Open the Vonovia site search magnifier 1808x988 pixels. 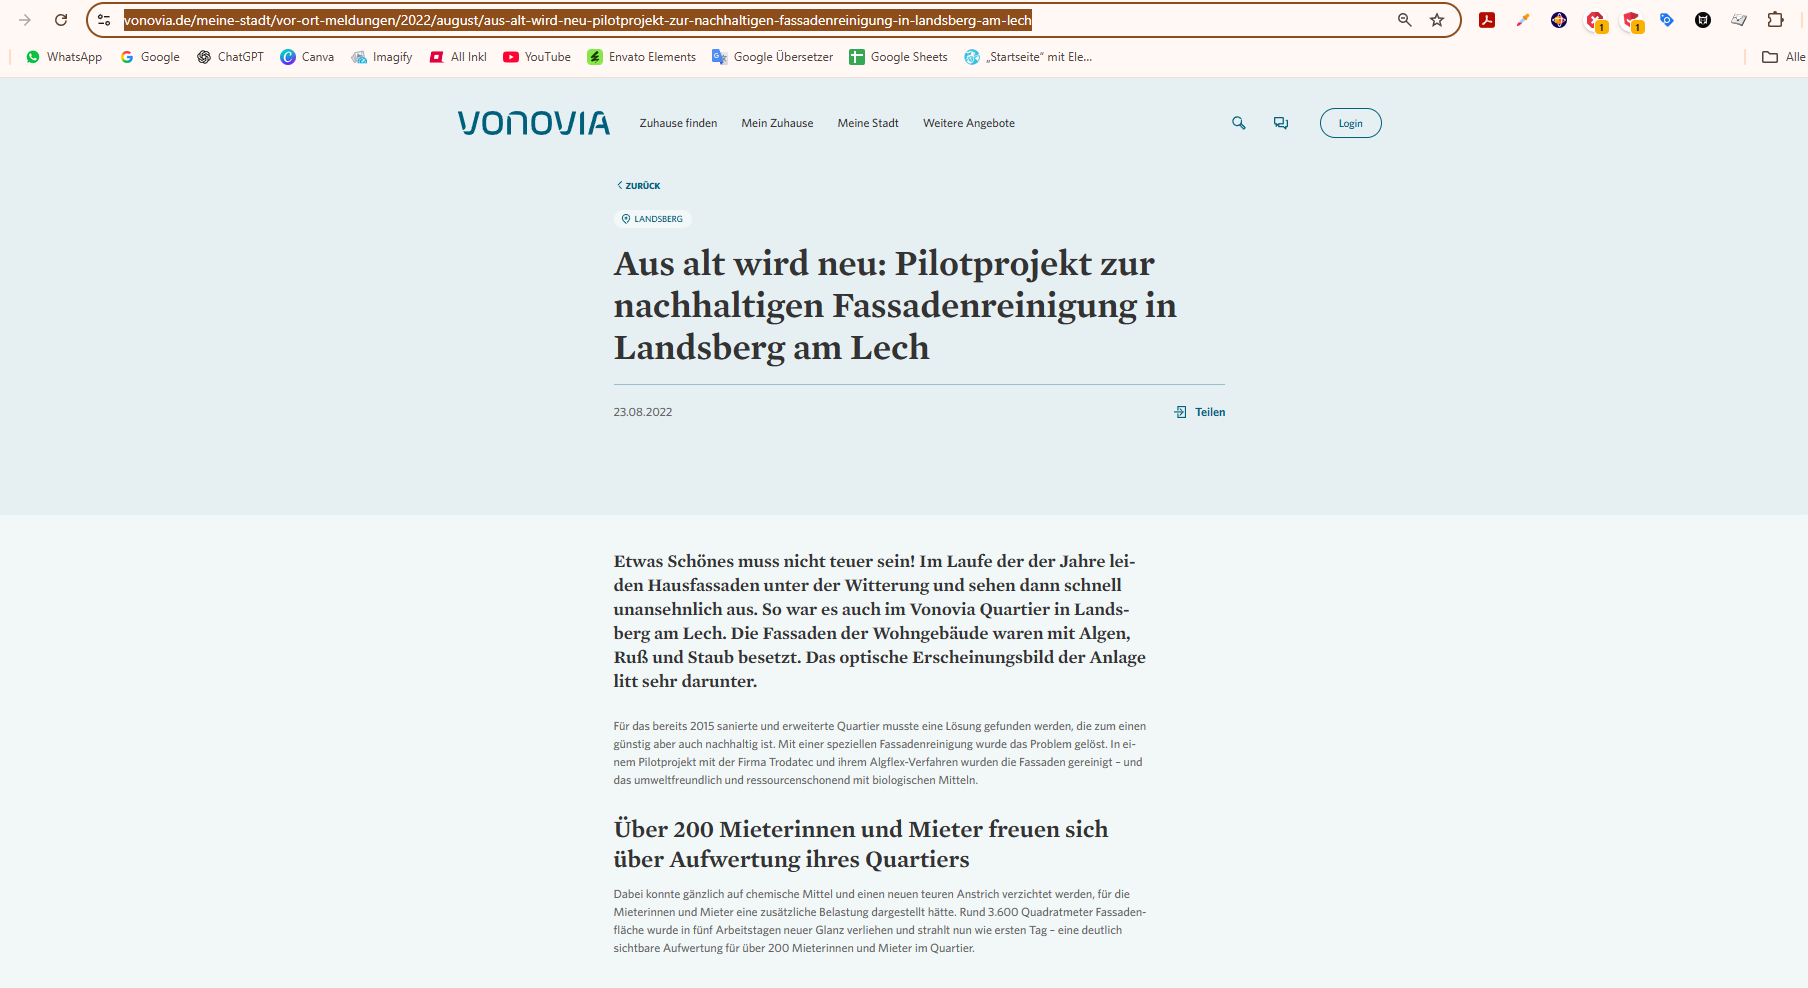tap(1238, 123)
